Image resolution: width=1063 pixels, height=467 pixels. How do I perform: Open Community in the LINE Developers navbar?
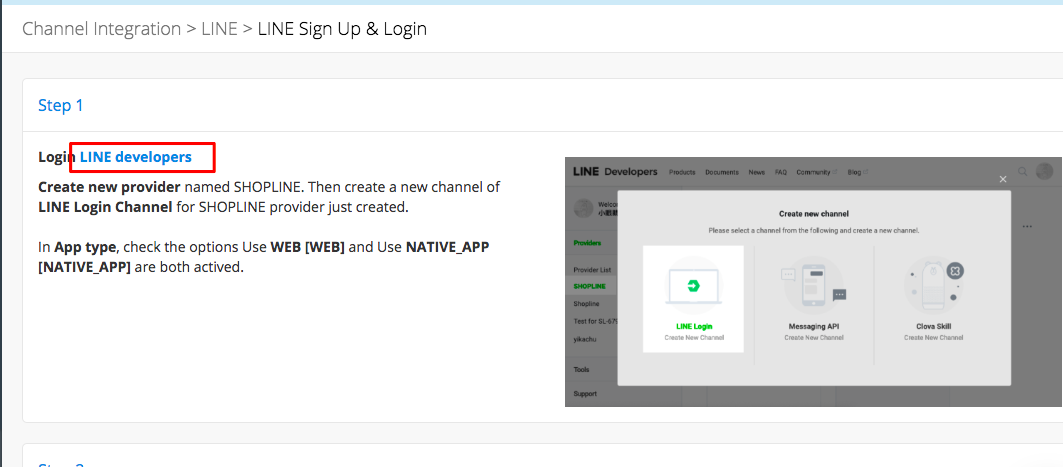point(816,172)
